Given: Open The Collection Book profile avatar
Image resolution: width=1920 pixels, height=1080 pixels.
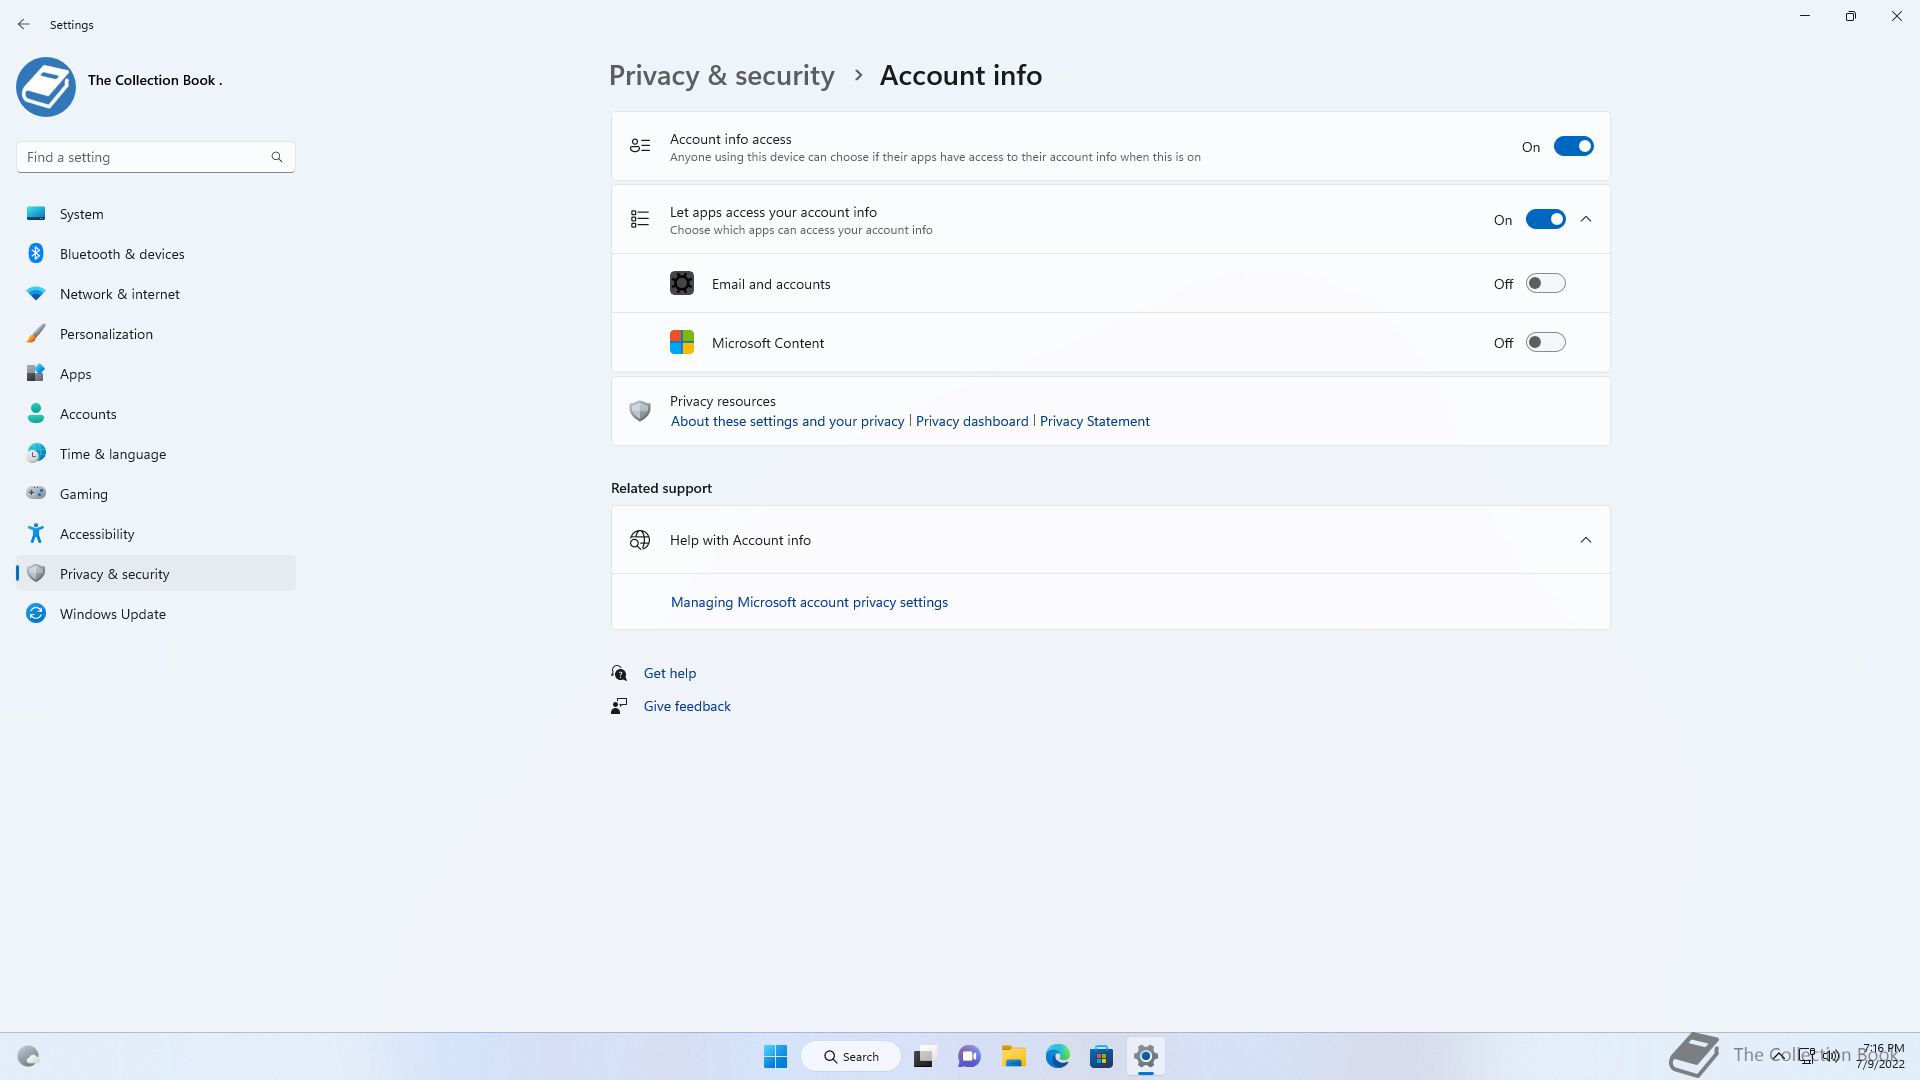Looking at the screenshot, I should [x=46, y=86].
